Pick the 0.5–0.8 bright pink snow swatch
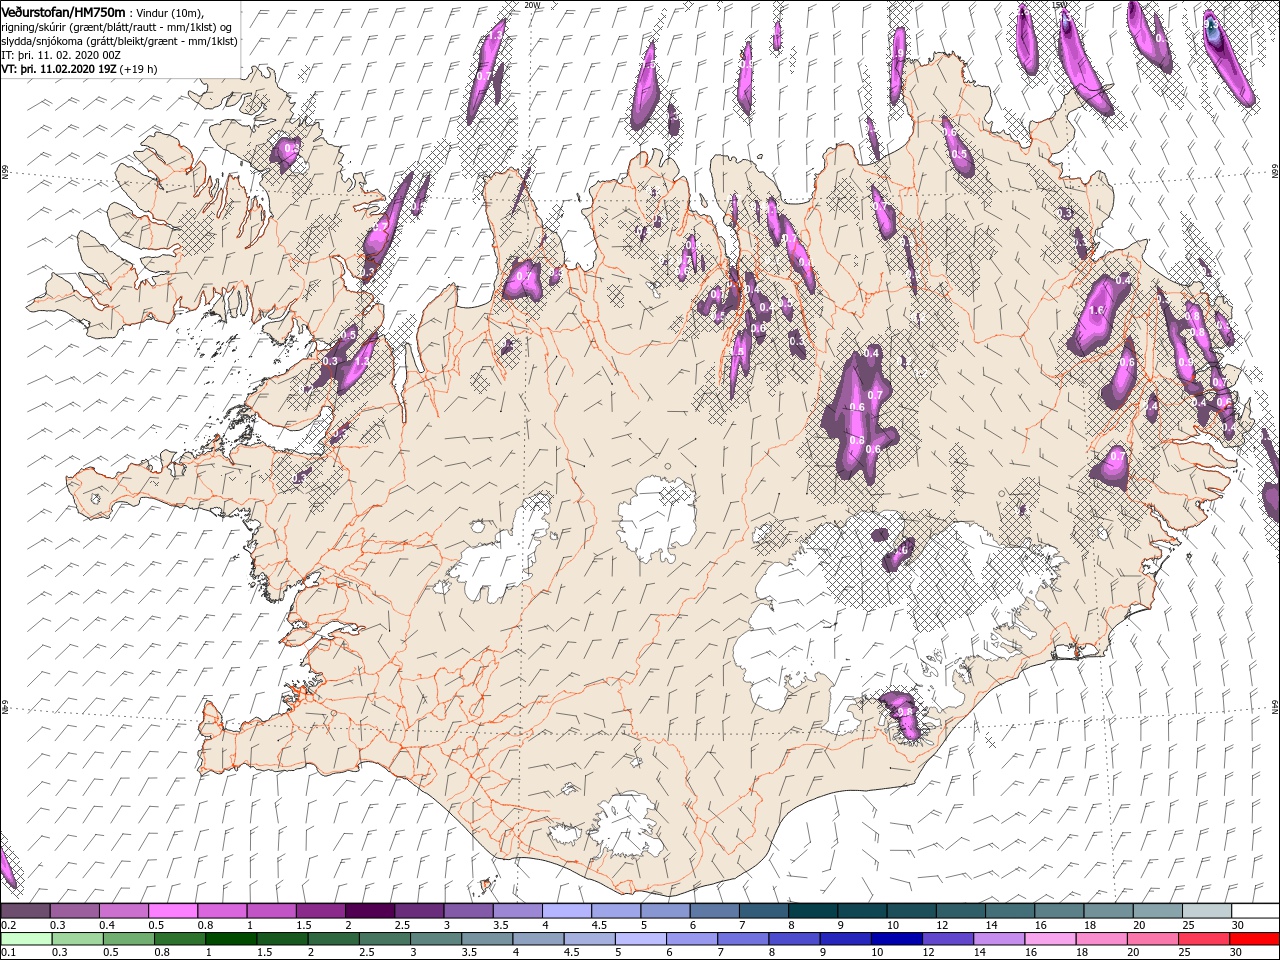Image resolution: width=1280 pixels, height=960 pixels. click(173, 911)
